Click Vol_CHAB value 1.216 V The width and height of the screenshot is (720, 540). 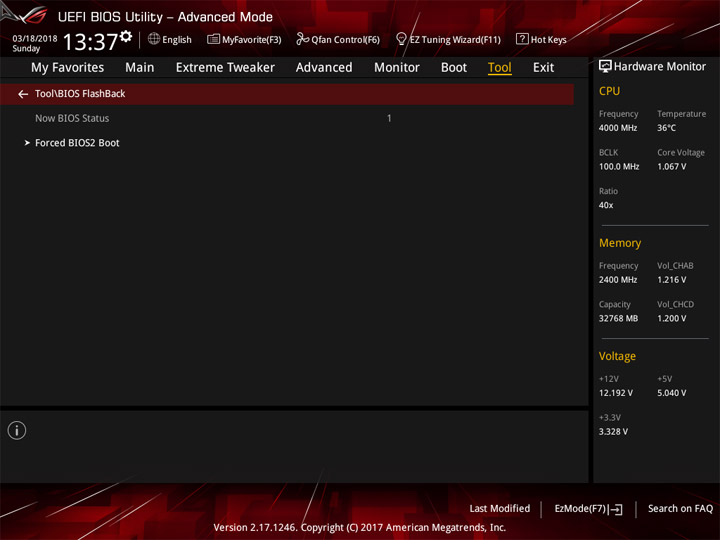(x=672, y=280)
